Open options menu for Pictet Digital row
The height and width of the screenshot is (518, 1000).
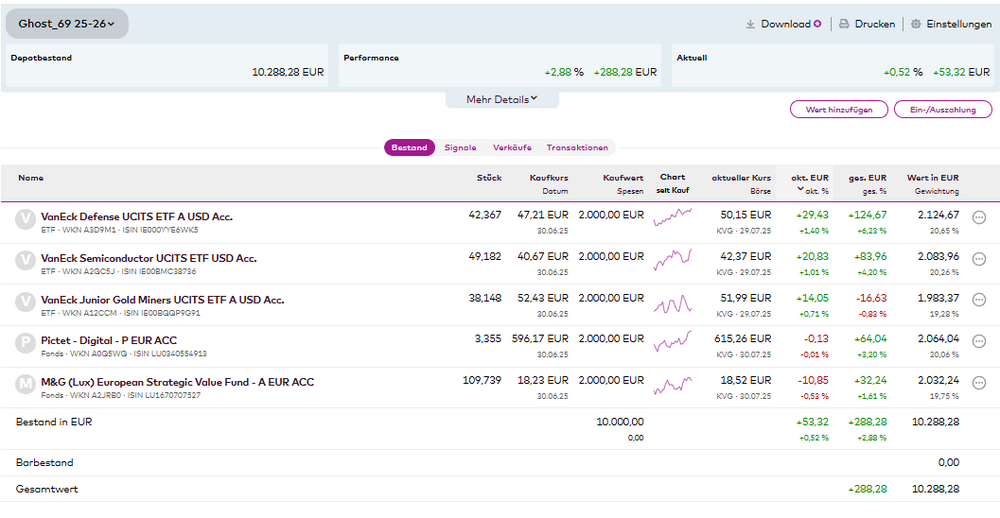pos(979,342)
